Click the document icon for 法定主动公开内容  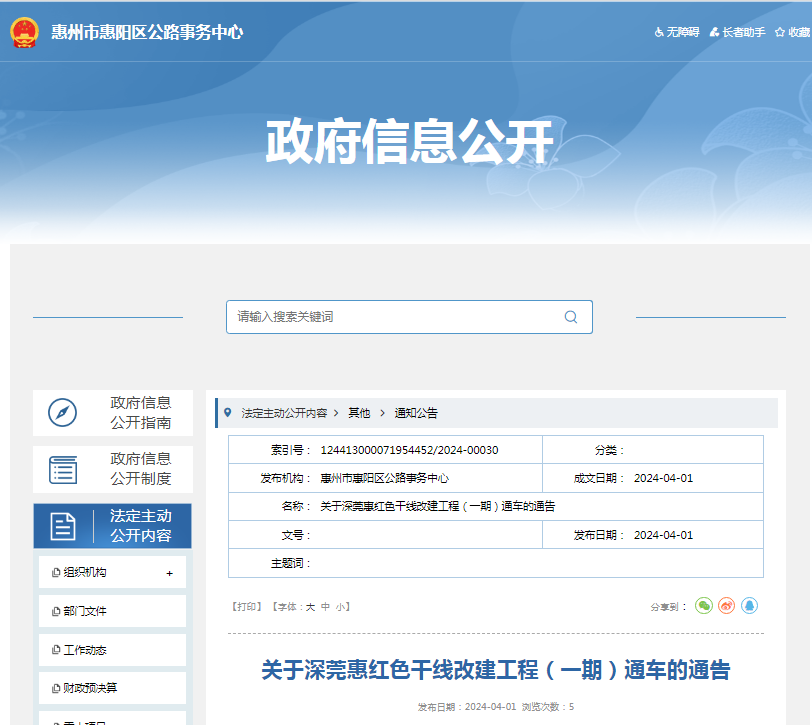63,526
